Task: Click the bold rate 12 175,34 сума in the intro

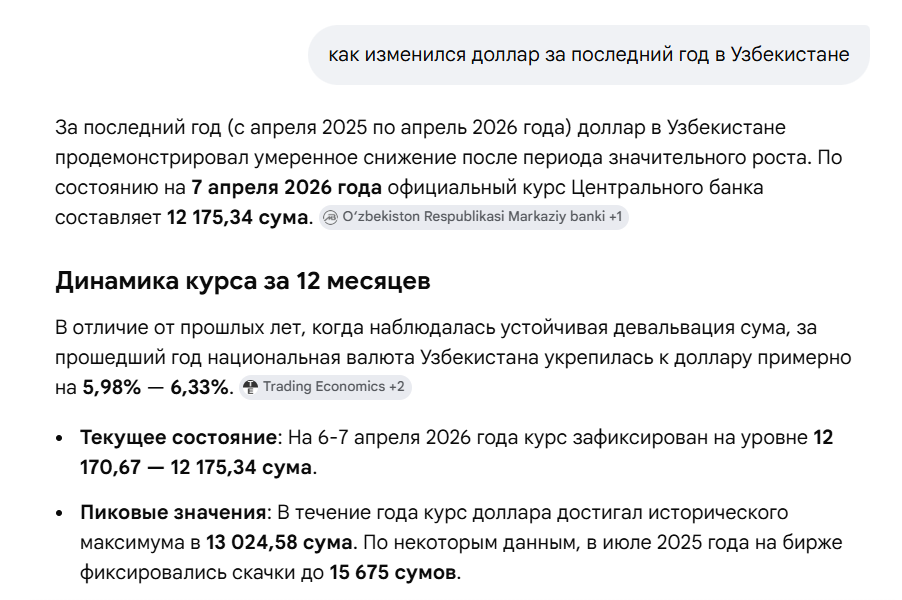Action: pyautogui.click(x=239, y=217)
